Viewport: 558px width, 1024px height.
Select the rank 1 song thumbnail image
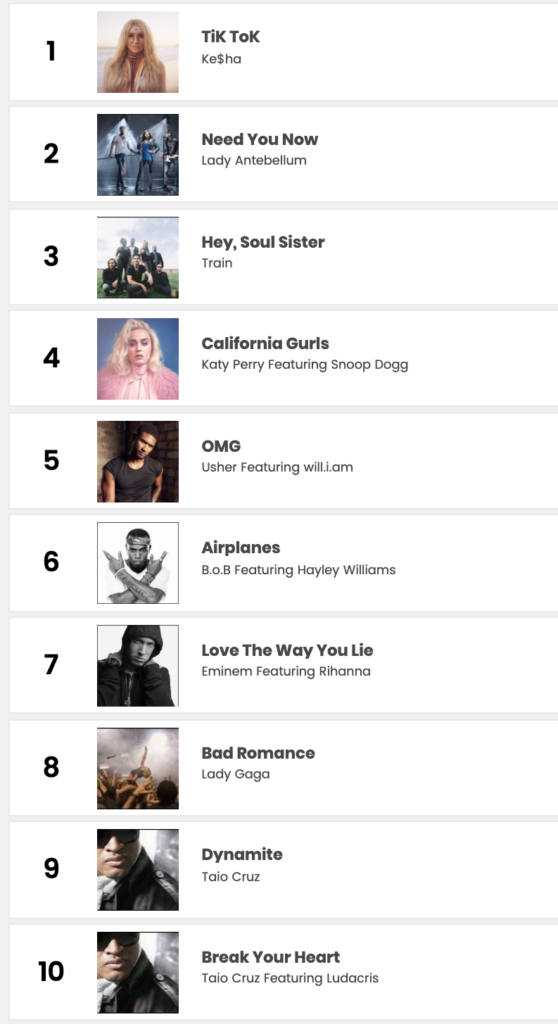pos(138,52)
